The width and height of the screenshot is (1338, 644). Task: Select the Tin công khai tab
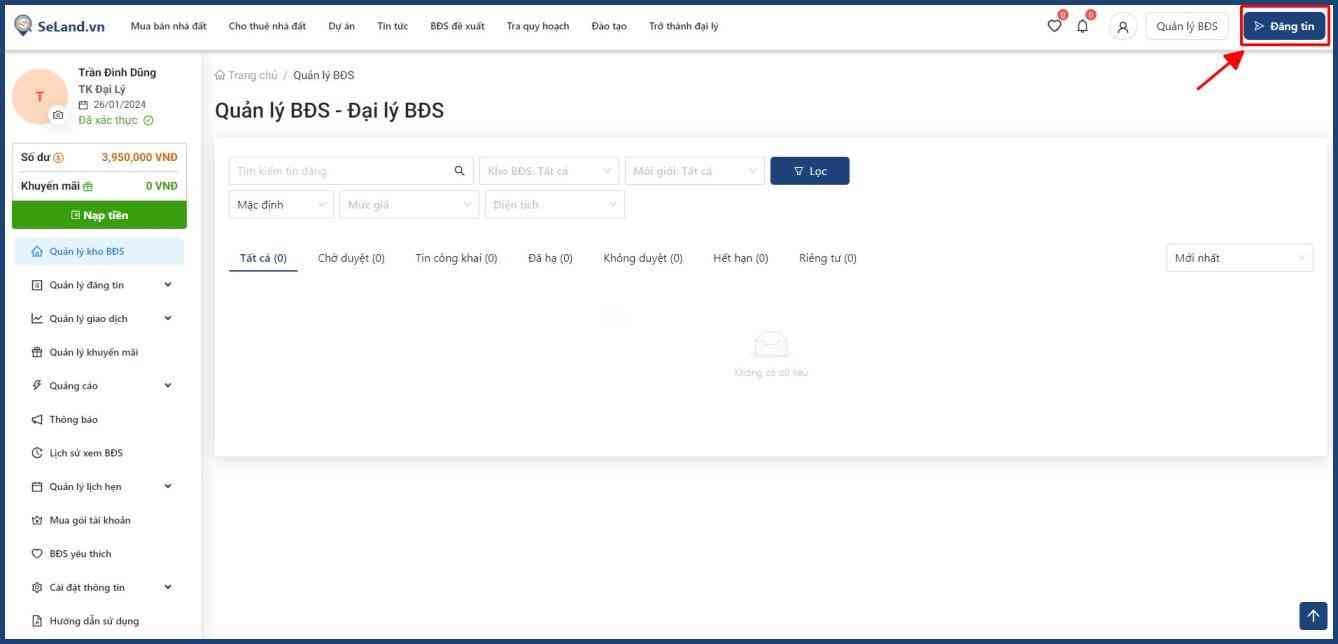coord(456,258)
